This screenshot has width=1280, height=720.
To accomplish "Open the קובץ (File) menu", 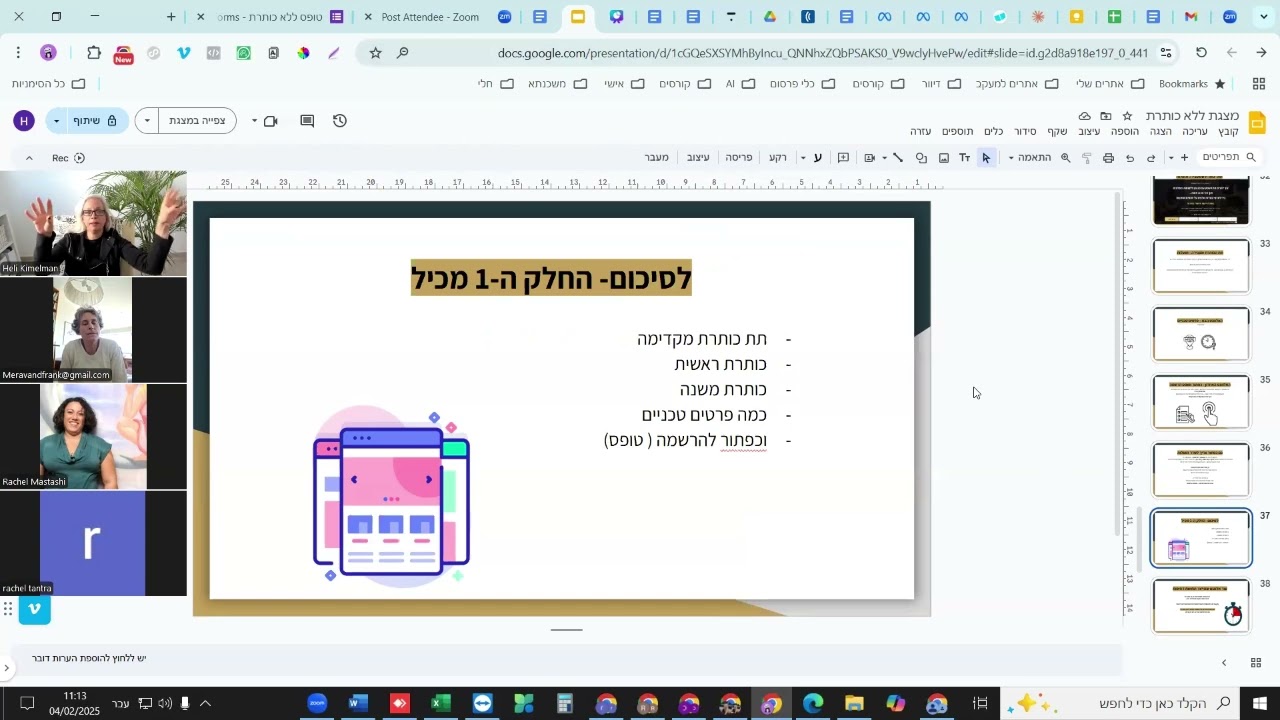I will tap(1228, 132).
